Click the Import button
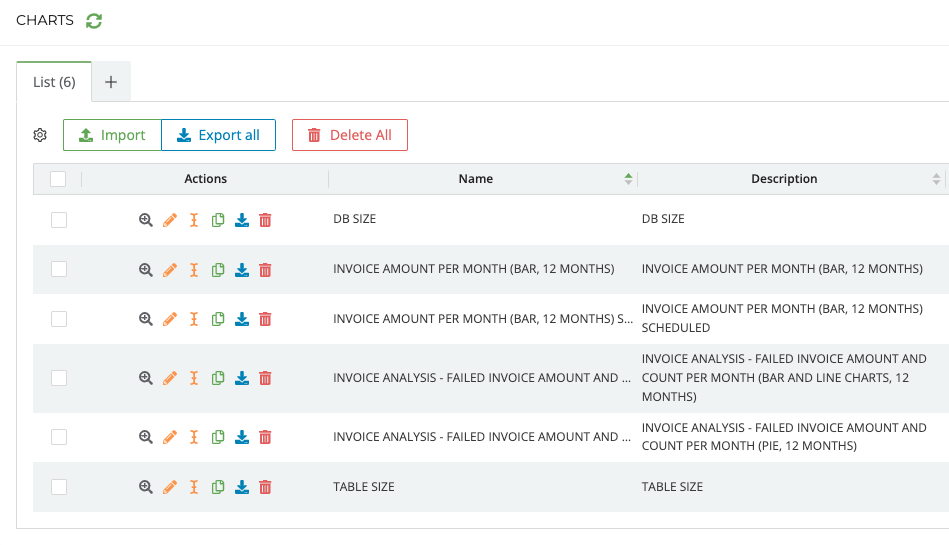Image resolution: width=949 pixels, height=545 pixels. coord(112,135)
